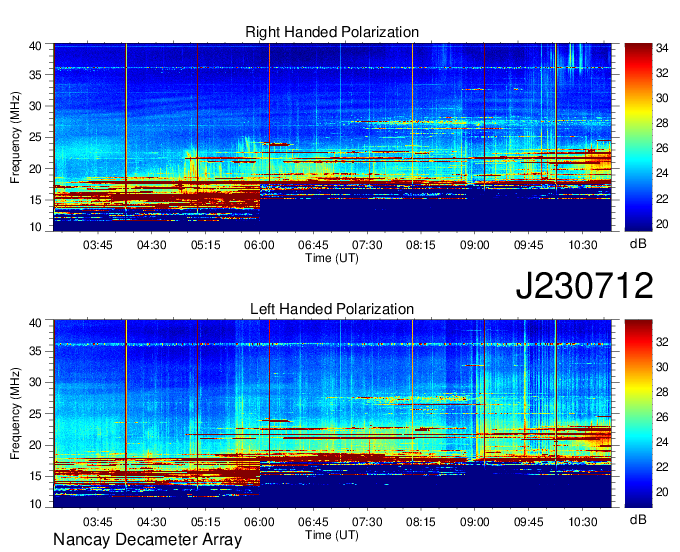Click the 25 MHz label on the Left Handed plot
The width and height of the screenshot is (680, 552).
pos(36,414)
